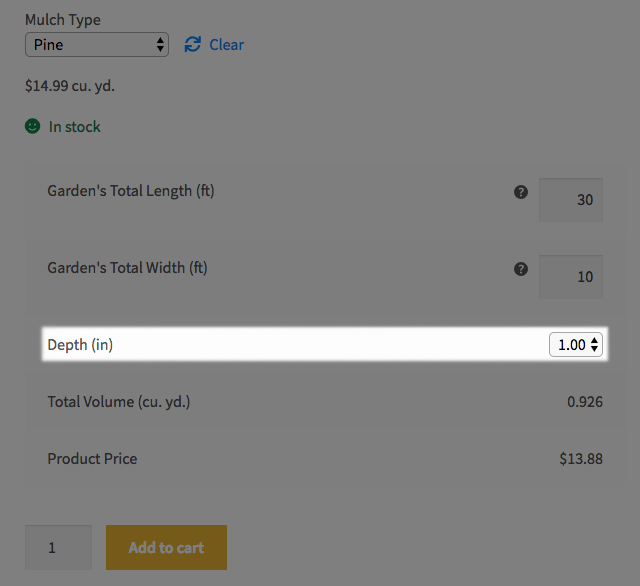Open the Depth (in) dropdown
The width and height of the screenshot is (640, 586).
(x=575, y=345)
